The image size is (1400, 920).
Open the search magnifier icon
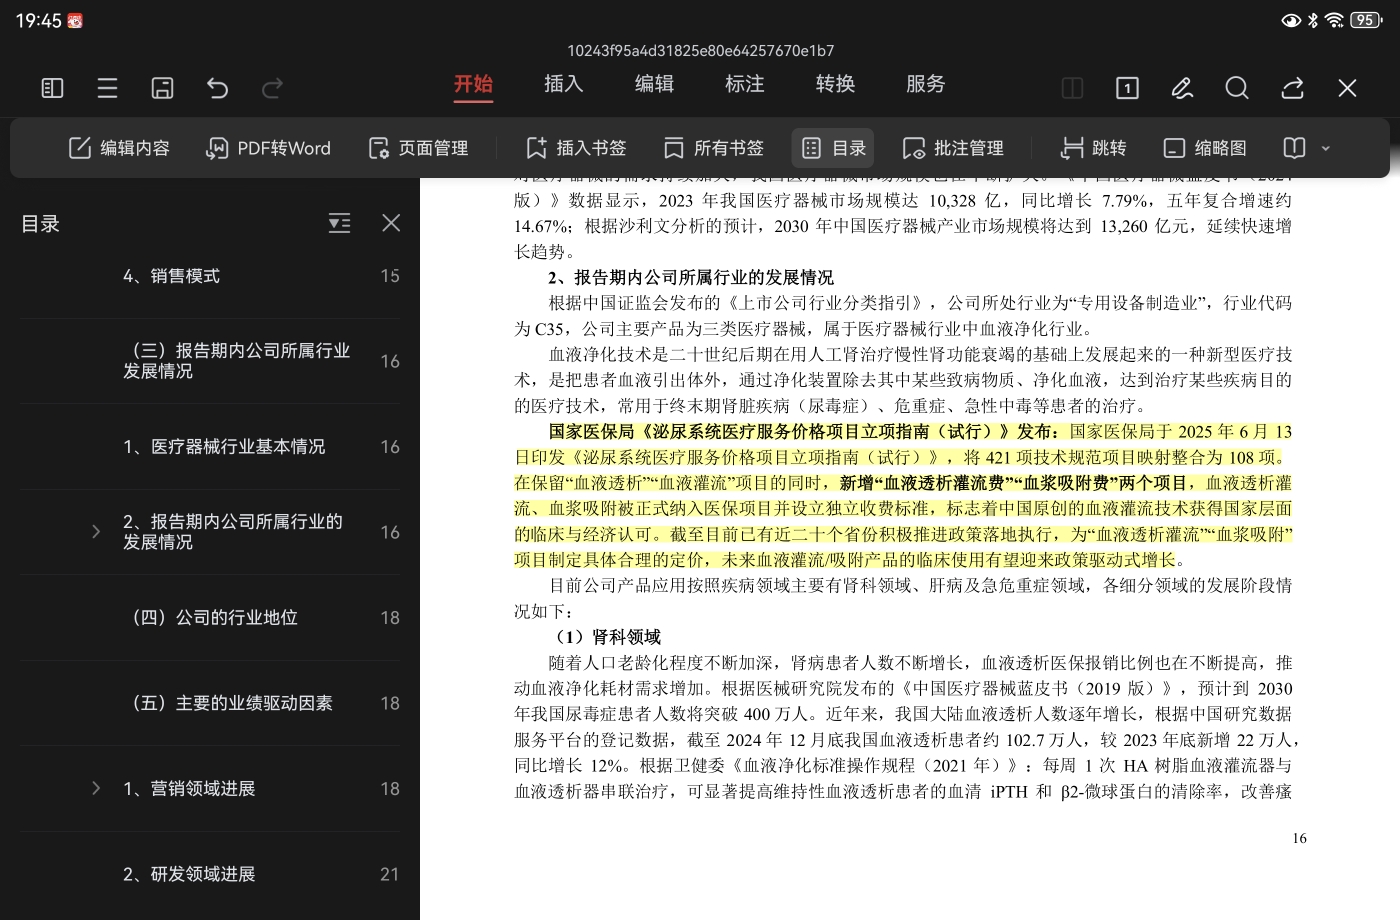click(1237, 88)
